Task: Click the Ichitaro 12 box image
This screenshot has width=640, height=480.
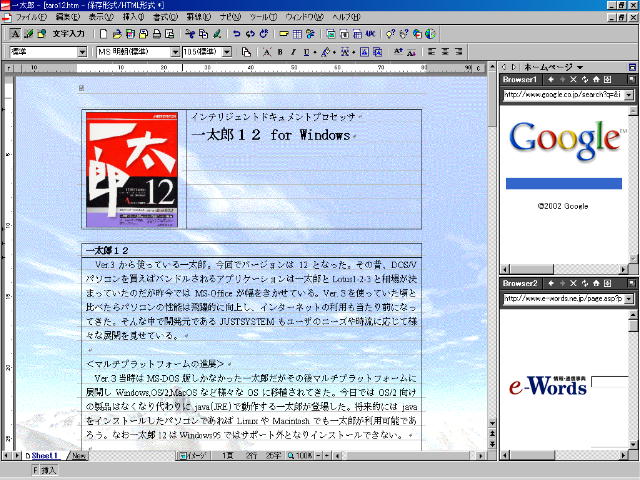Action: [132, 170]
